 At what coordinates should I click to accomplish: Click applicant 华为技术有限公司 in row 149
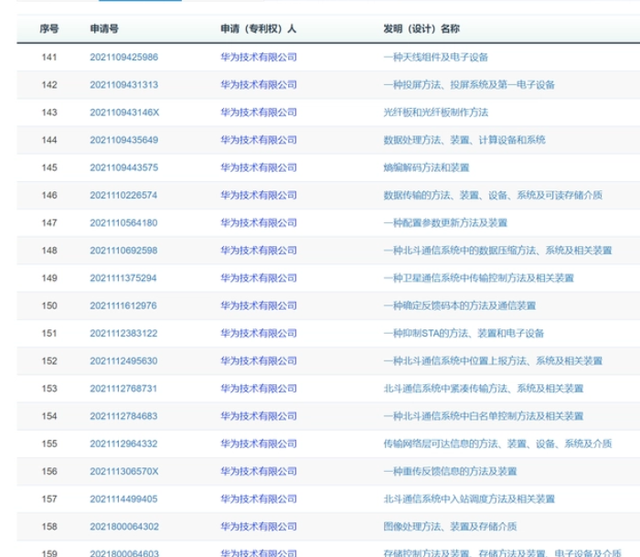coord(259,278)
